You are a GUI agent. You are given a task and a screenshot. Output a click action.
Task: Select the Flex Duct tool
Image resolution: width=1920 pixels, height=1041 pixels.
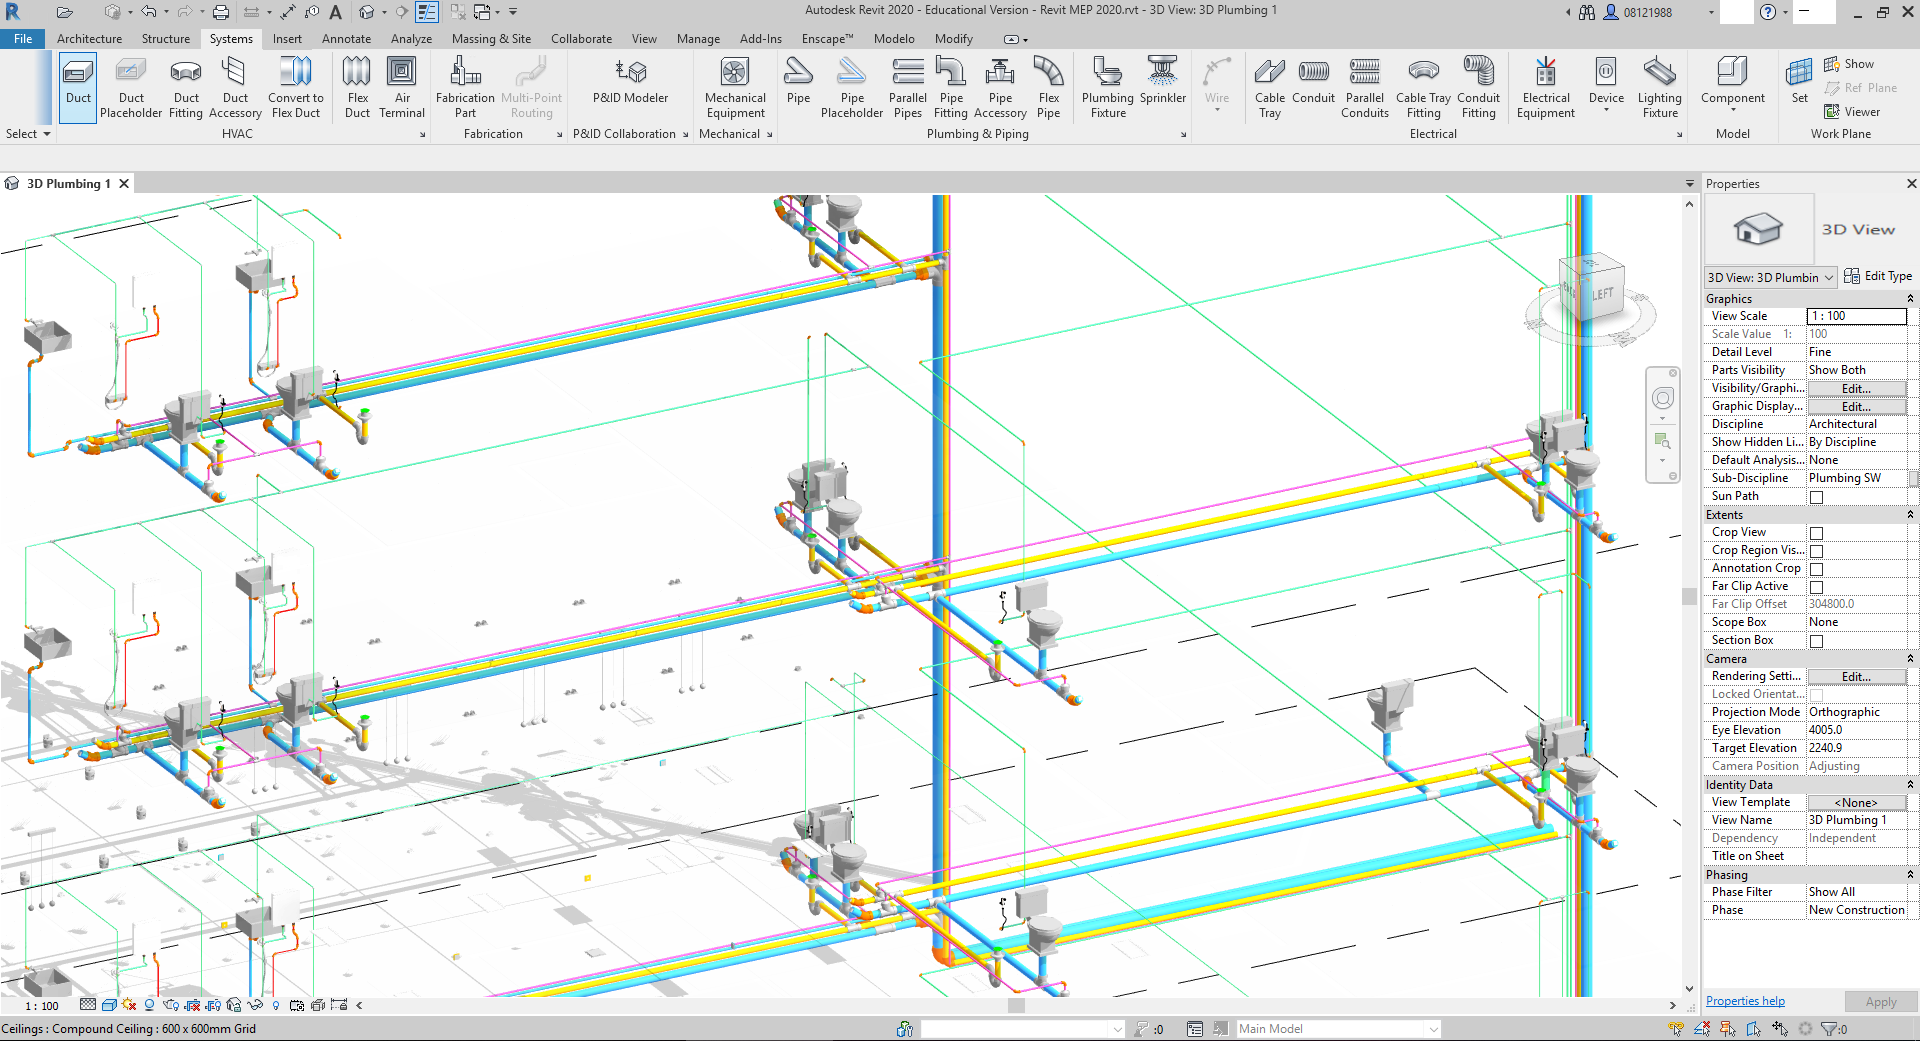[x=357, y=86]
